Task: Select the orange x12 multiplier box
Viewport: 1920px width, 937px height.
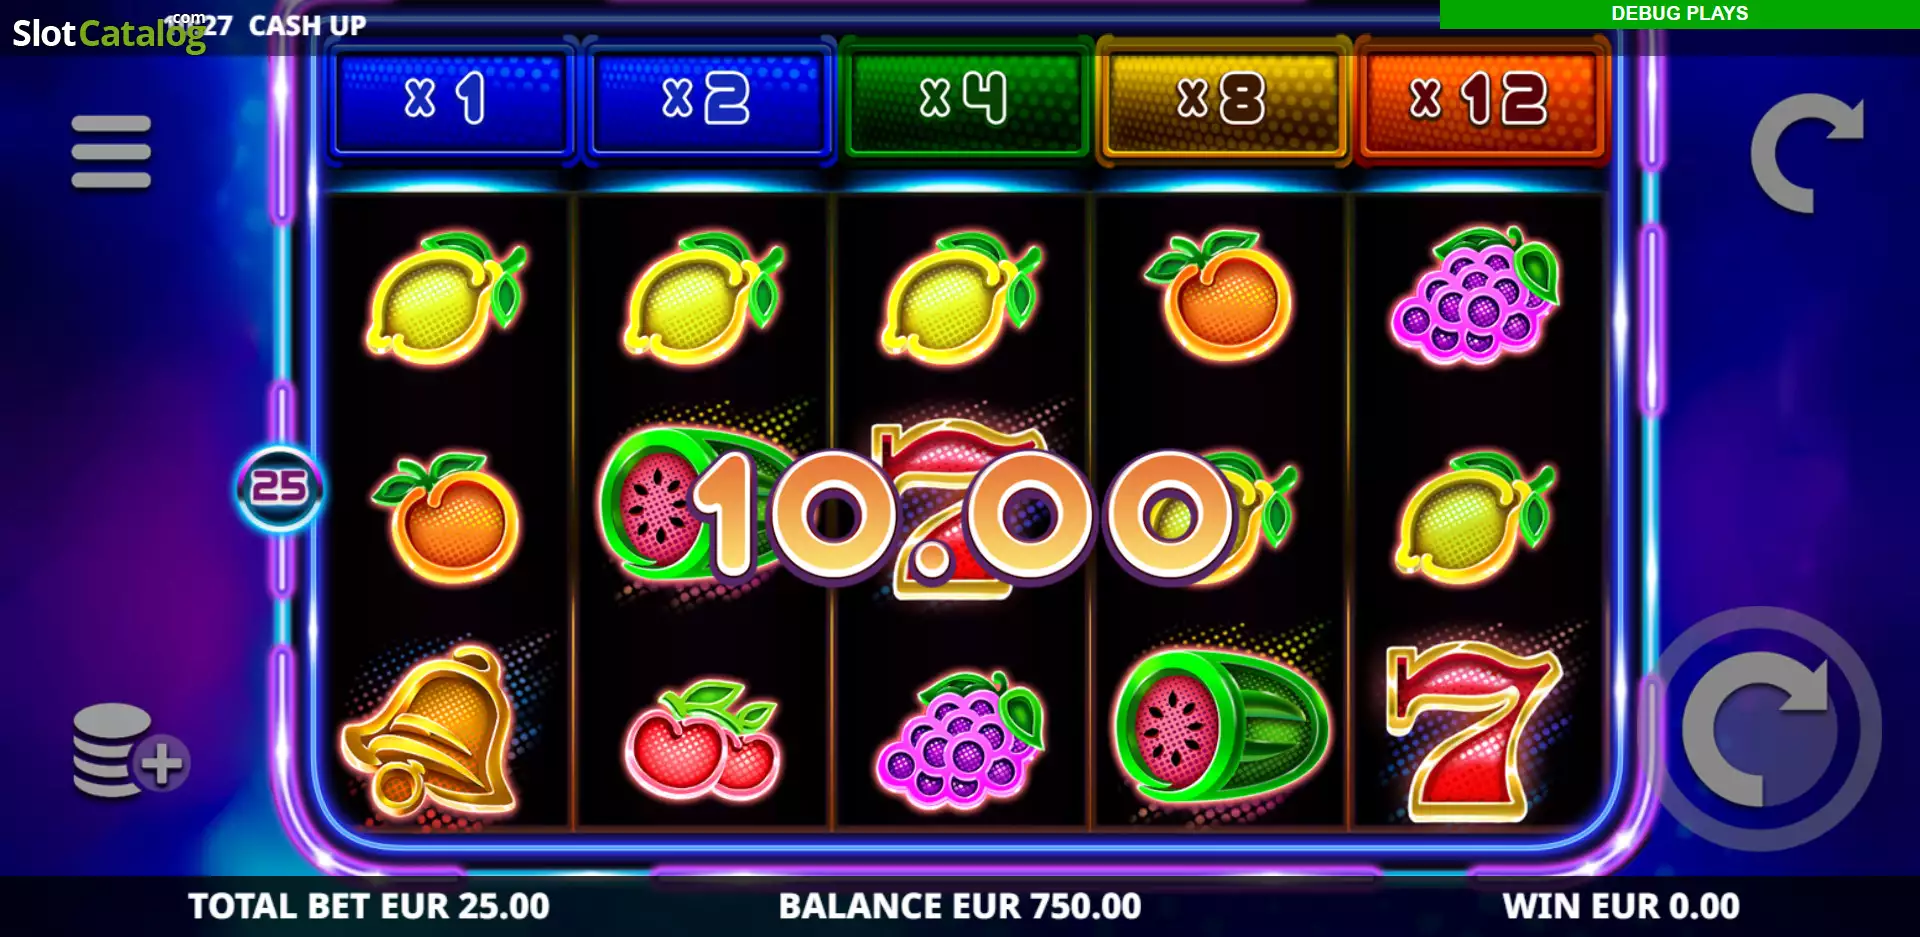Action: (1480, 99)
